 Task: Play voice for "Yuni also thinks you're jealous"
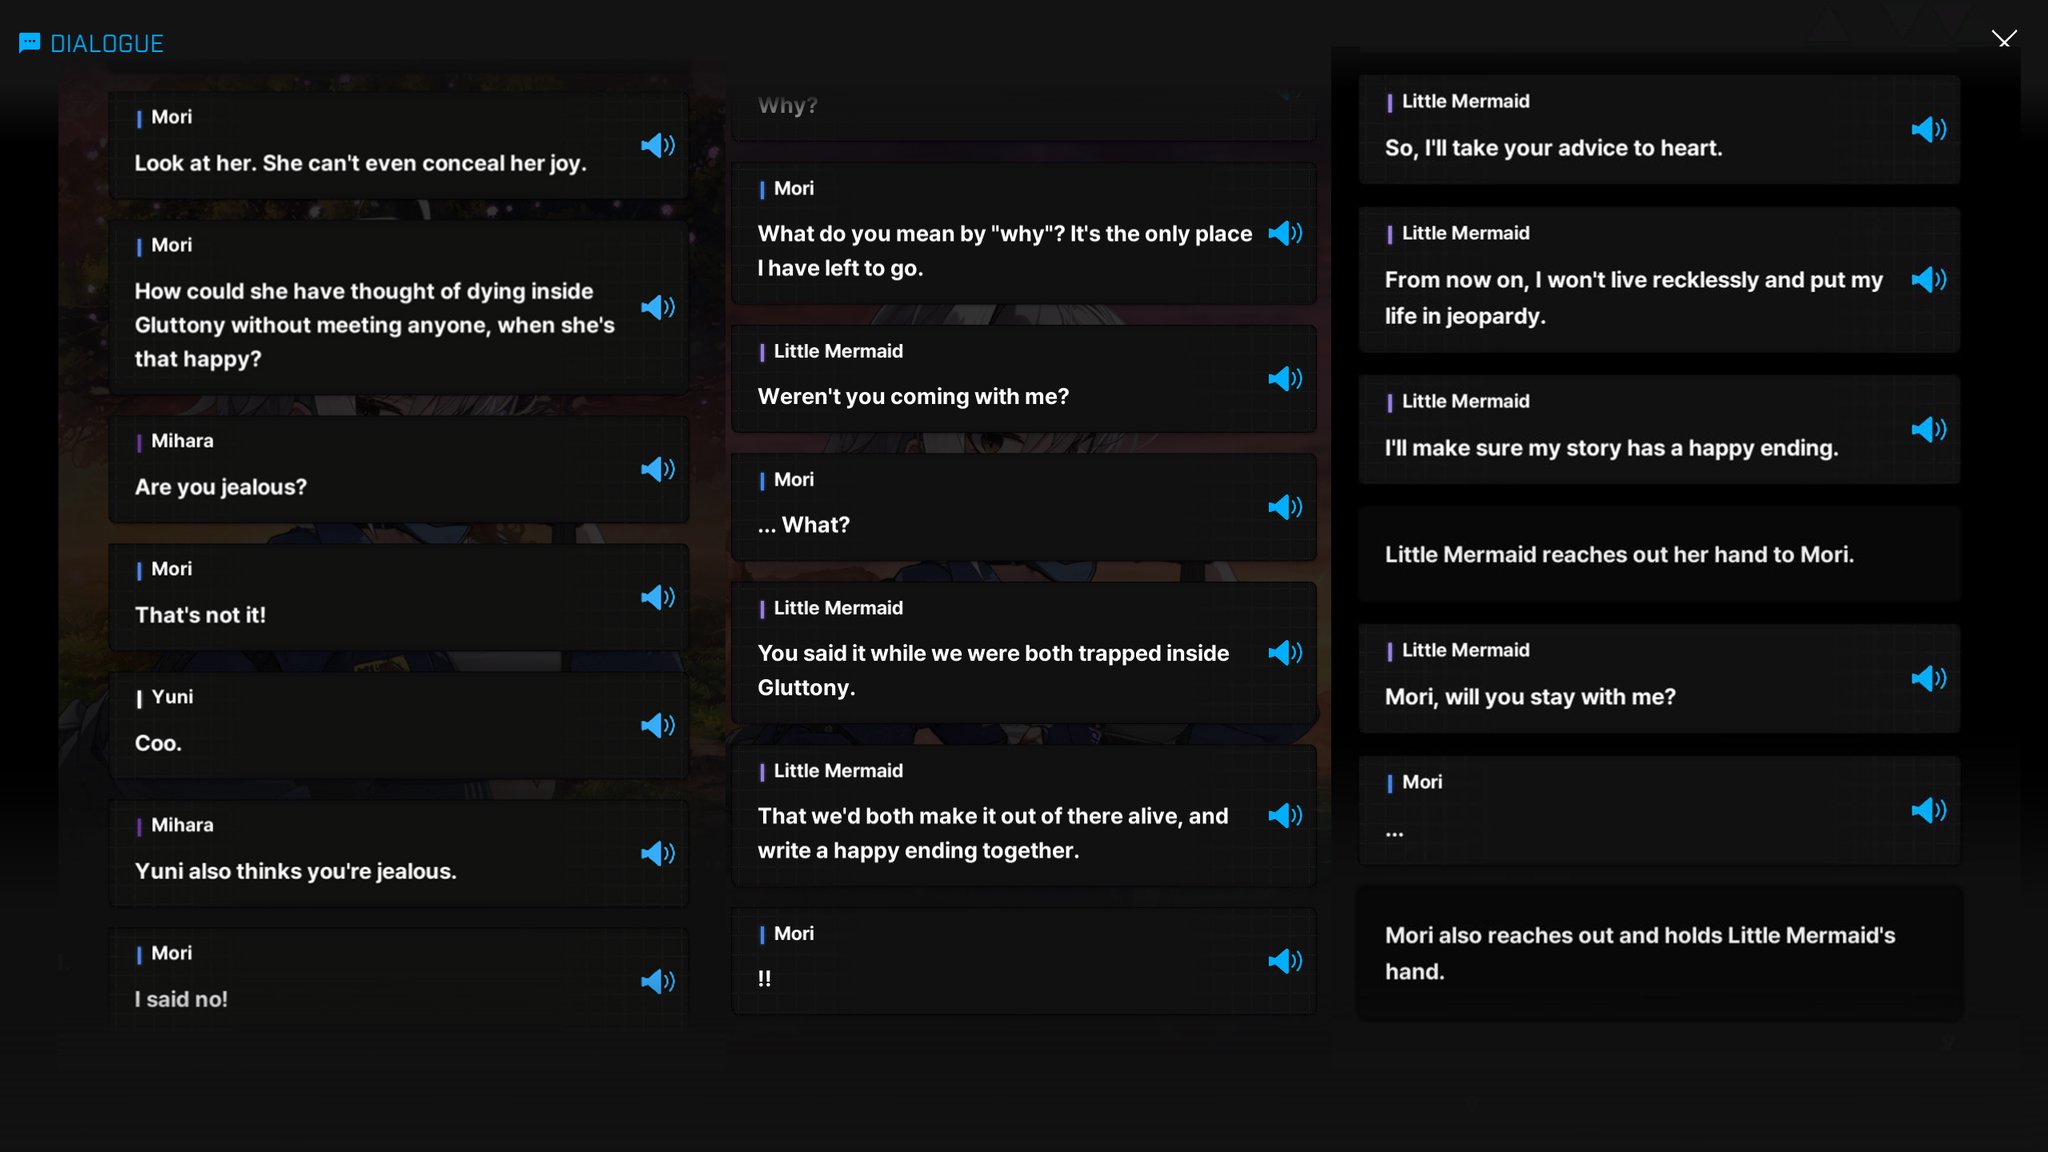tap(658, 853)
